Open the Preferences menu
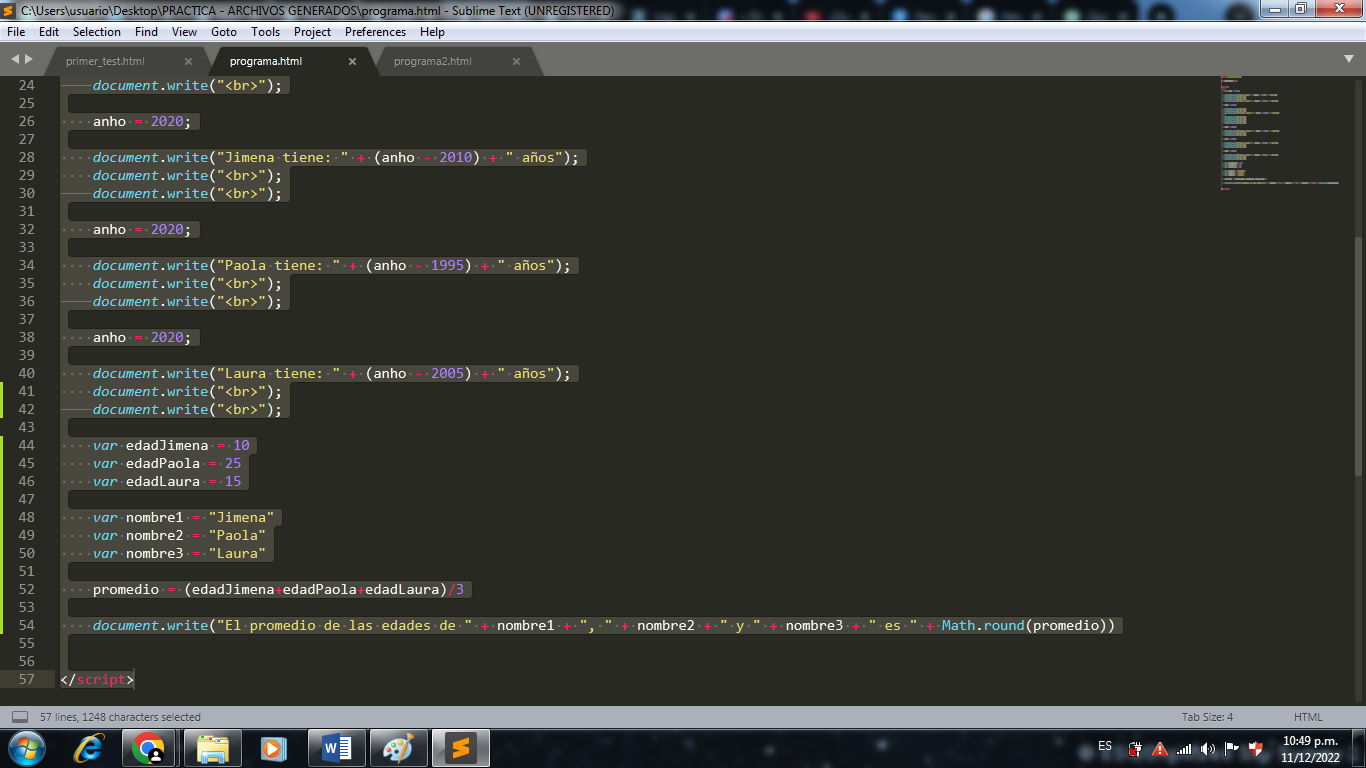1366x768 pixels. [x=375, y=32]
